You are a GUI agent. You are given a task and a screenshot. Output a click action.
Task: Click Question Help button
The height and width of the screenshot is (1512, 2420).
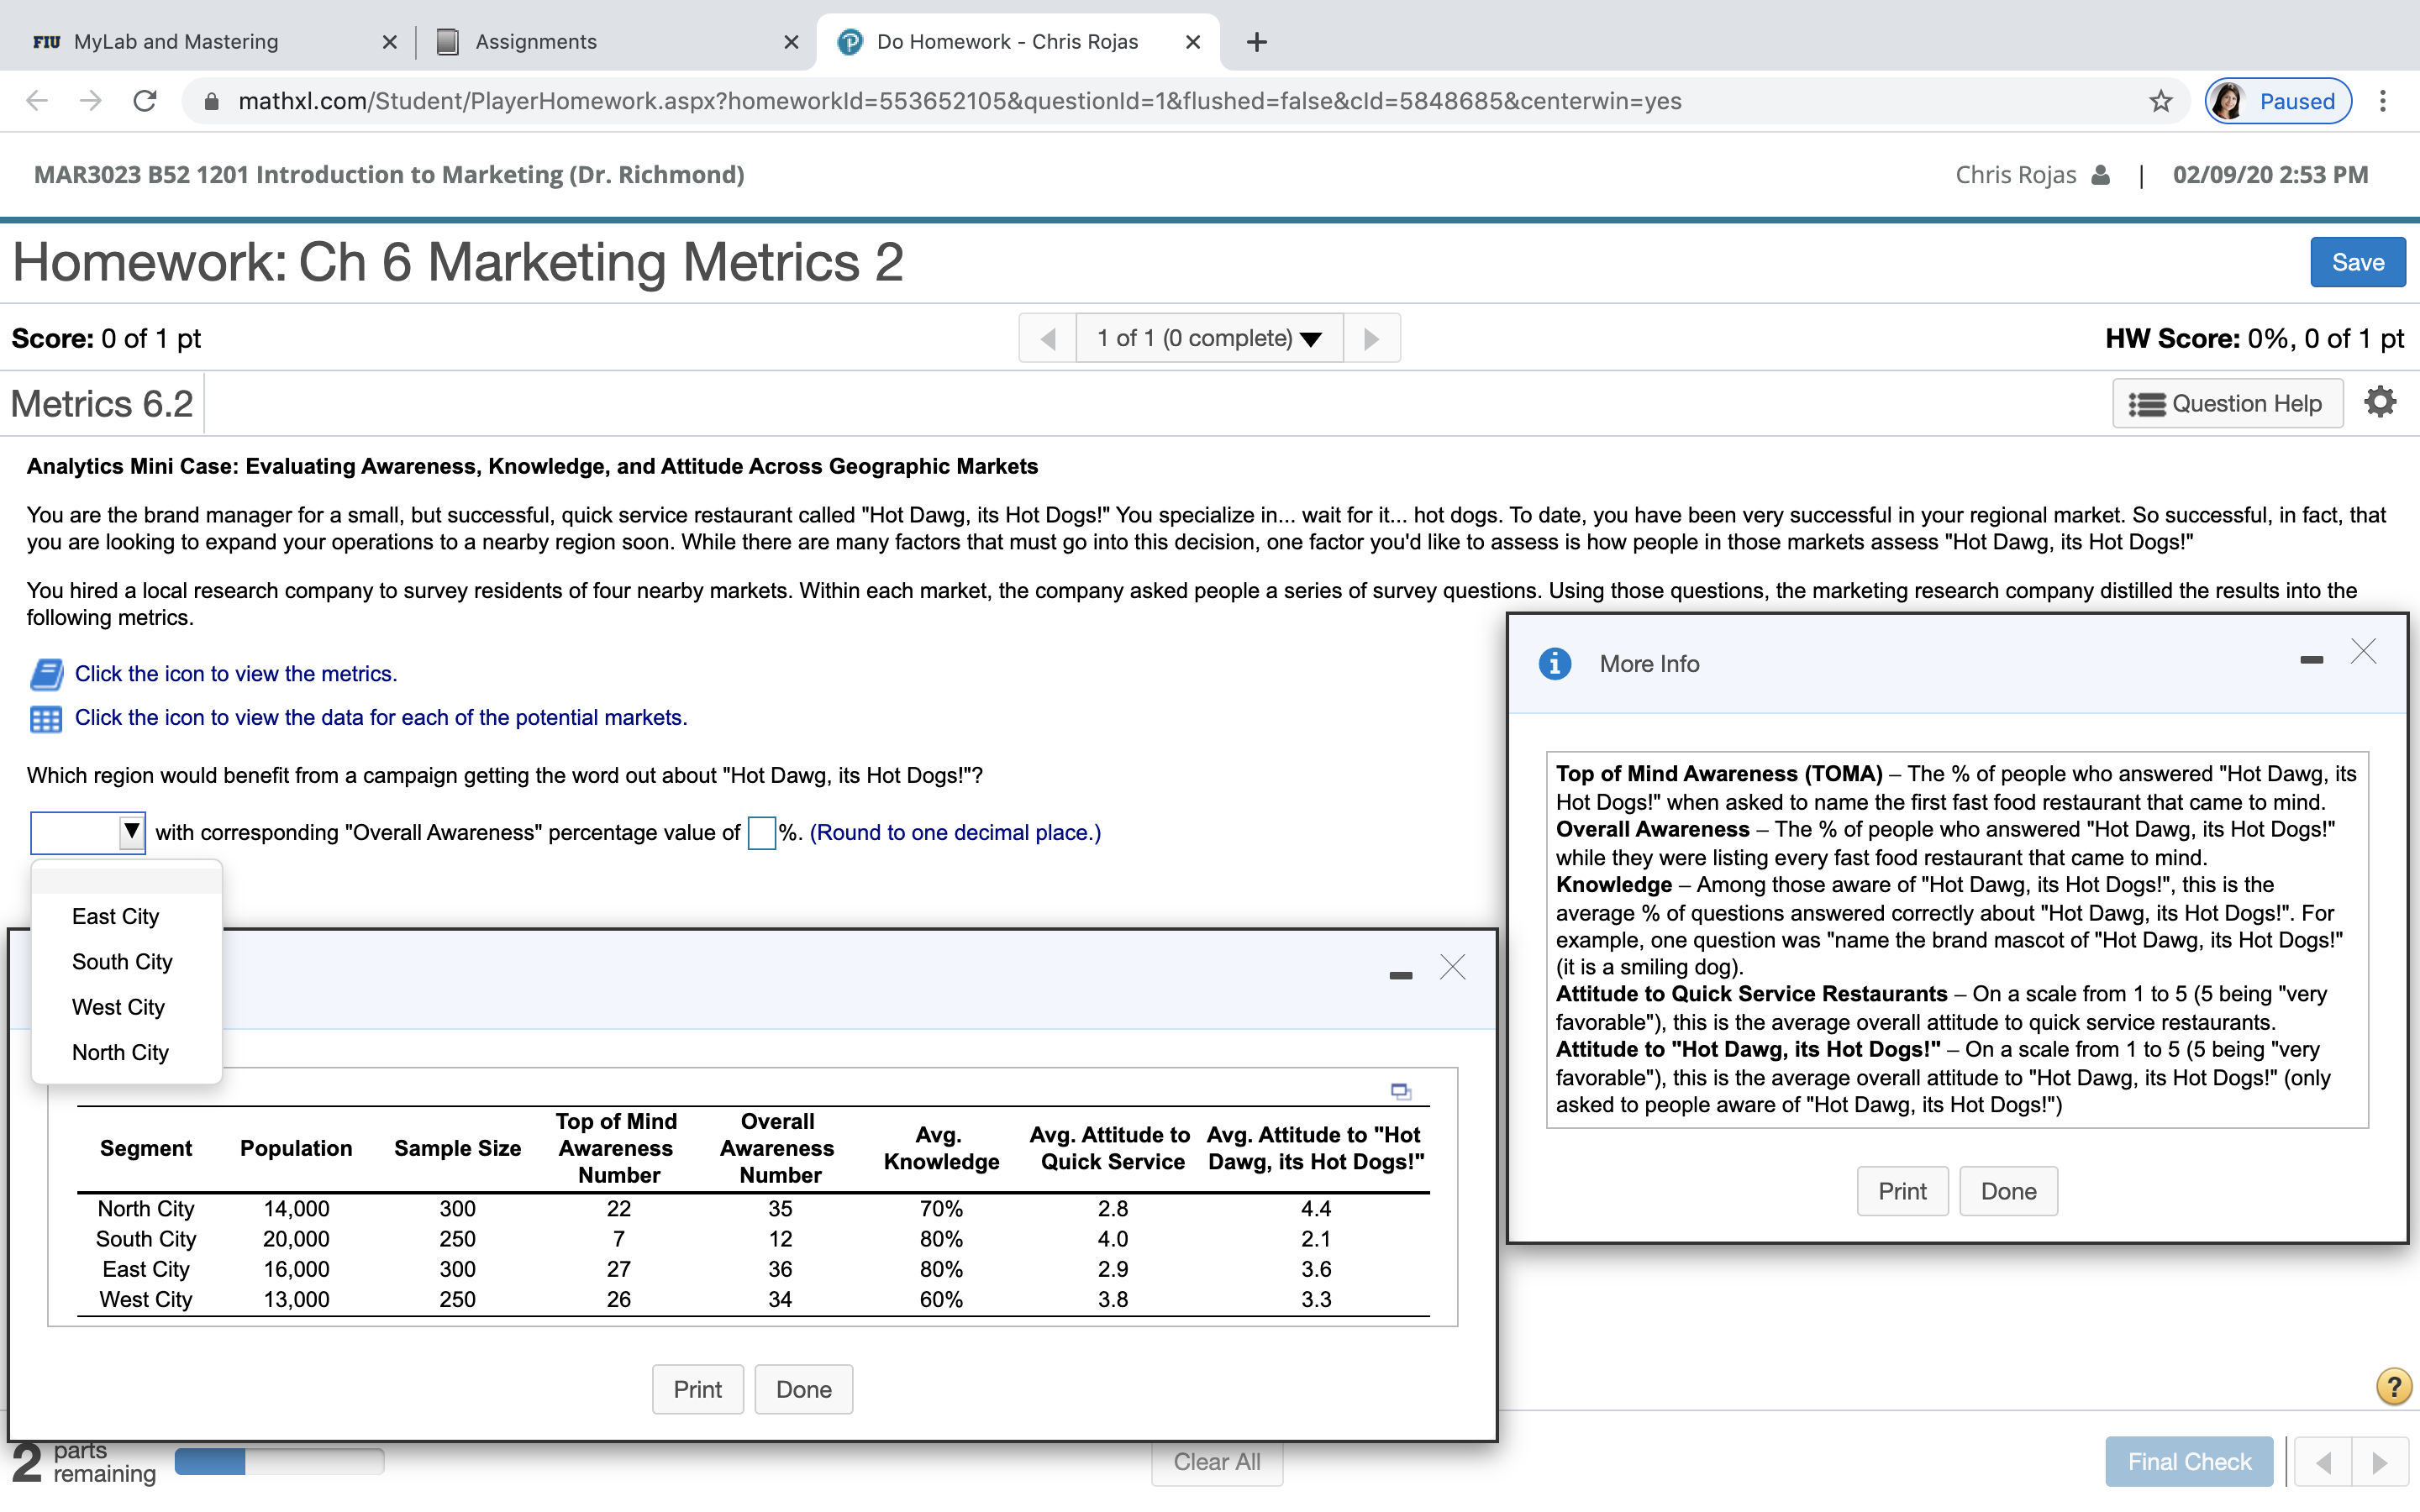click(2227, 403)
